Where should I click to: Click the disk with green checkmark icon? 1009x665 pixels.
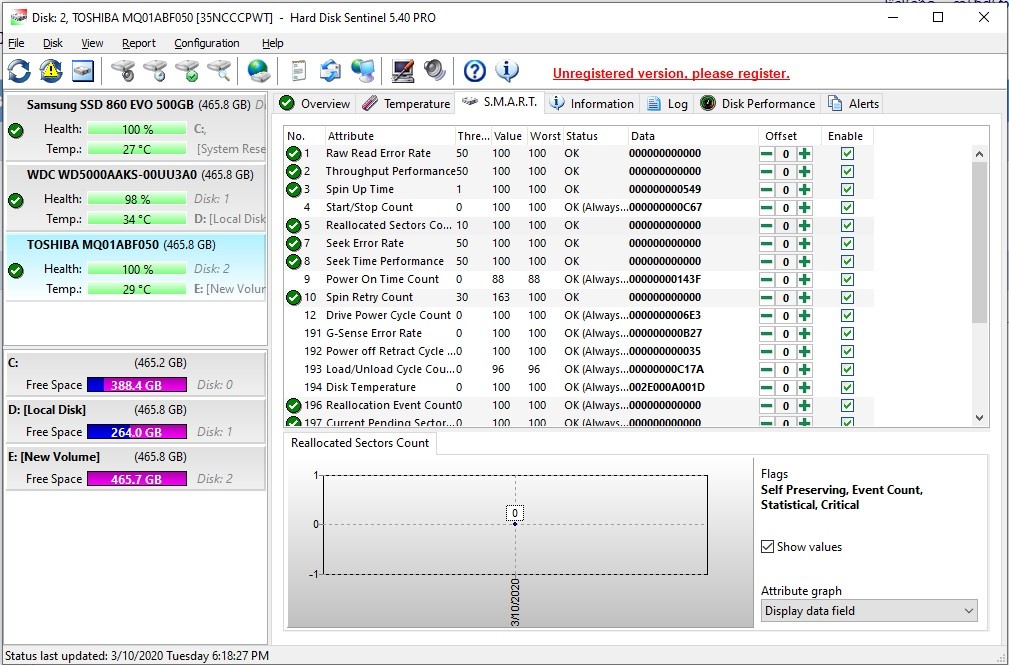pos(187,71)
